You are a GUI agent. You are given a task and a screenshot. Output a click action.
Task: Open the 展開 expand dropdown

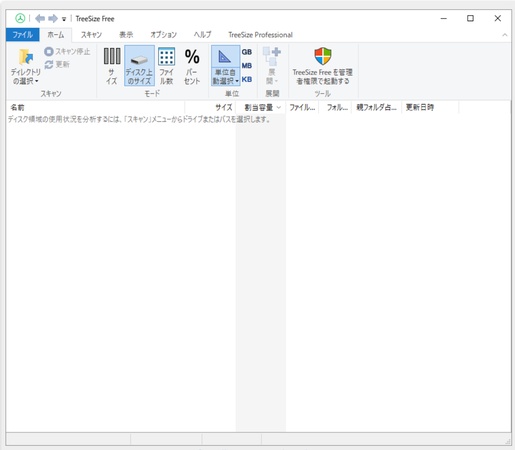(x=272, y=66)
